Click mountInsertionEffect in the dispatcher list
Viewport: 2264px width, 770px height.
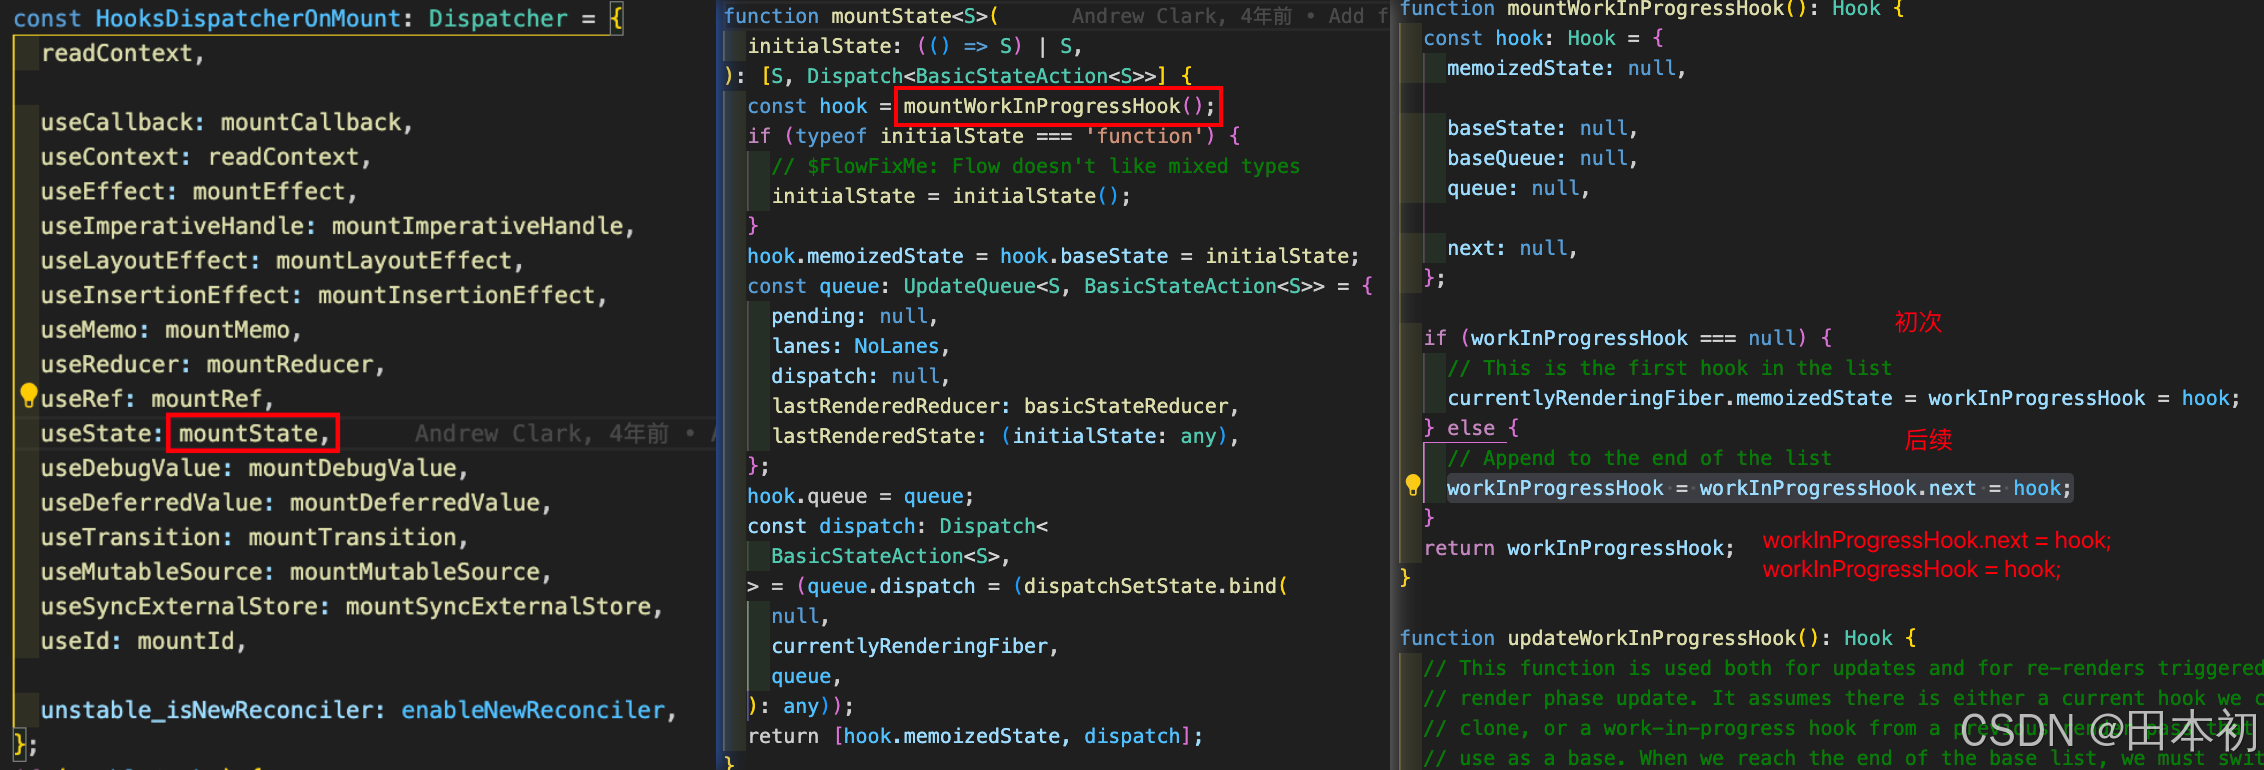tap(457, 295)
